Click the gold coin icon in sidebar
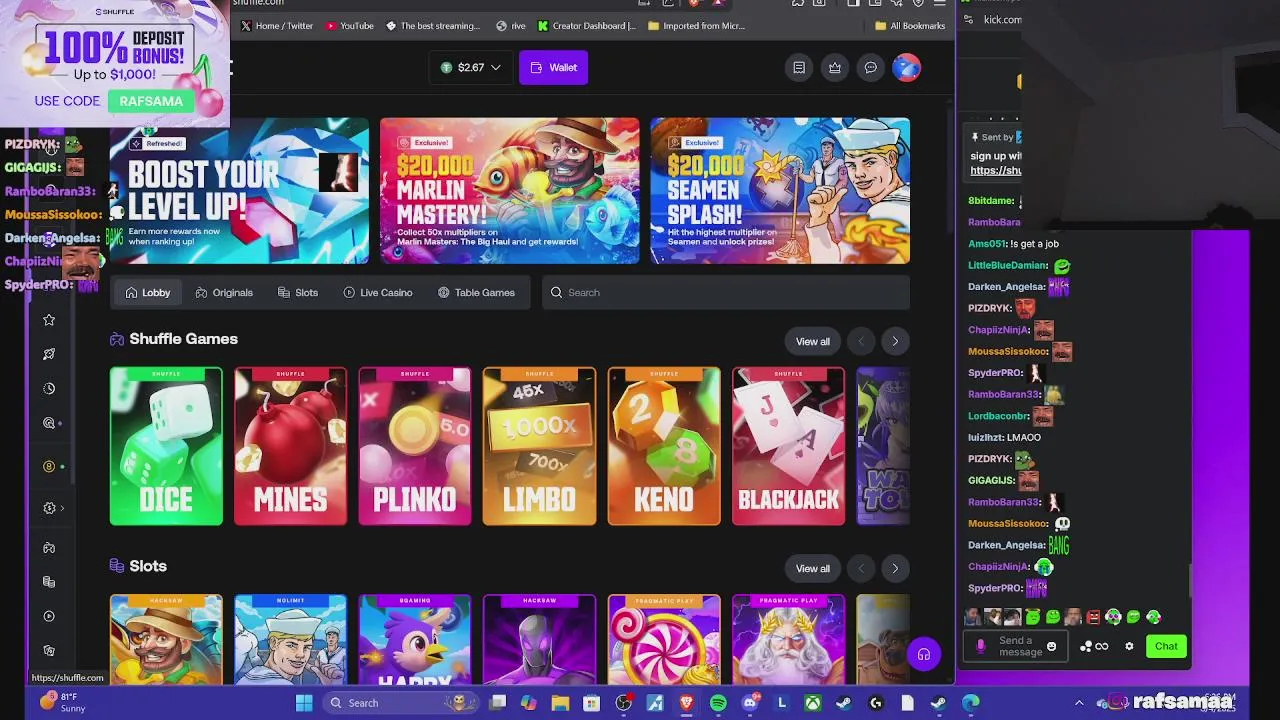The width and height of the screenshot is (1280, 720). [x=49, y=466]
